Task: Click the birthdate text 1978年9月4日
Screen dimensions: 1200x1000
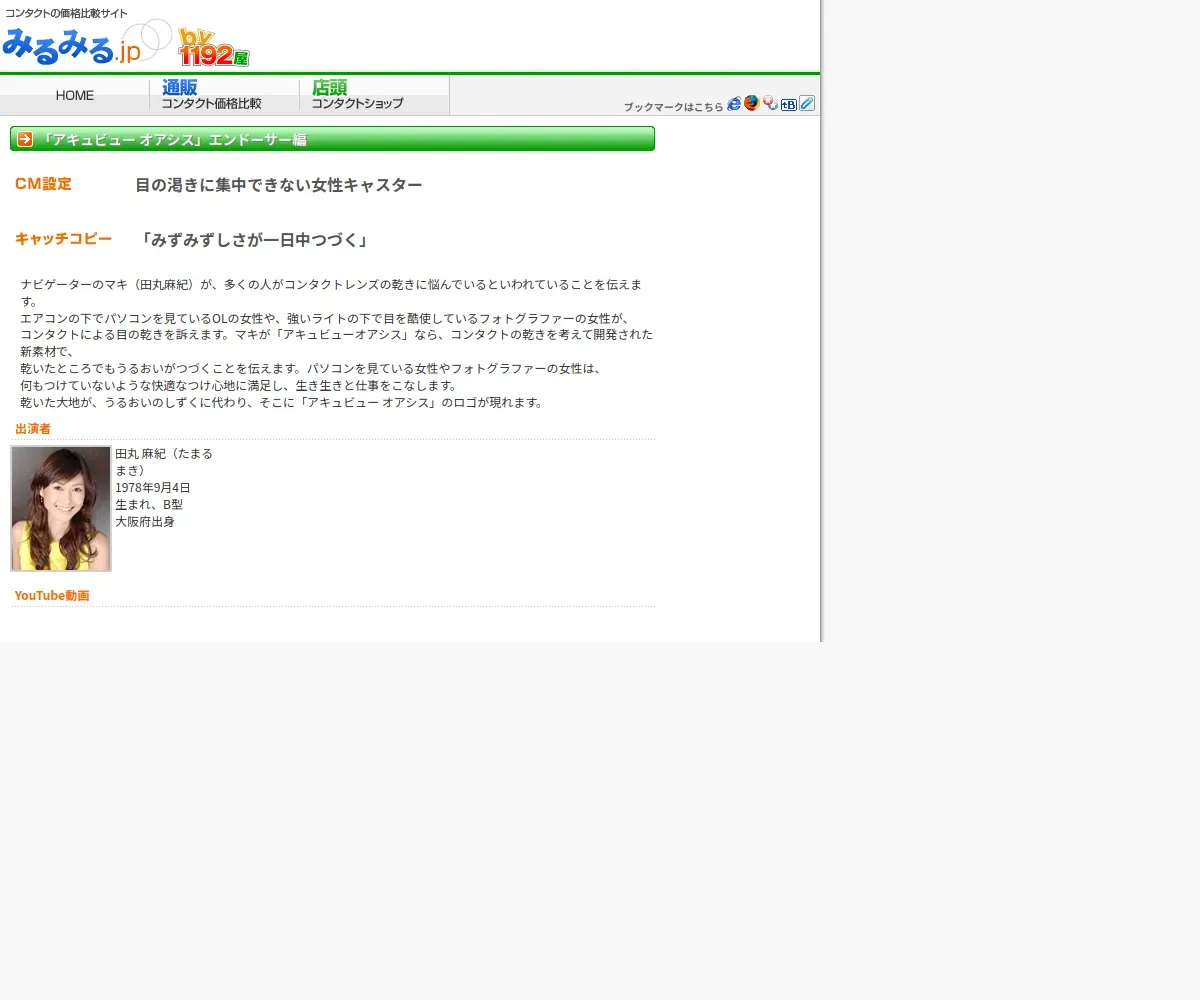Action: click(x=153, y=488)
